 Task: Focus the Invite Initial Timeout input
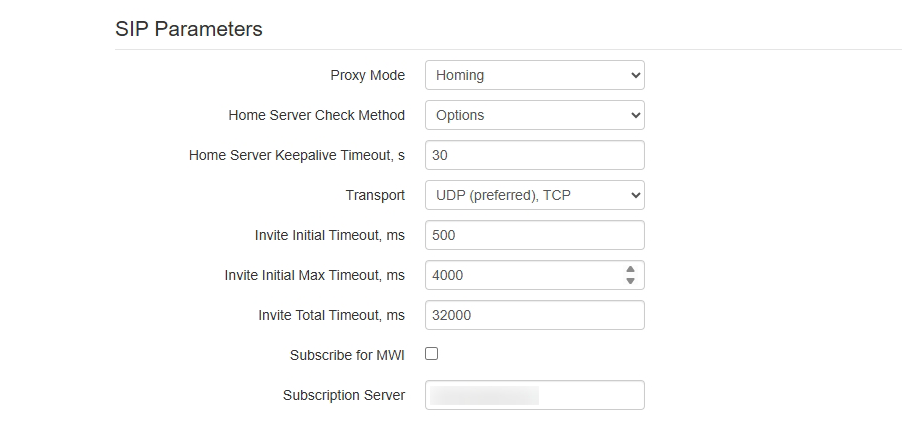(534, 235)
